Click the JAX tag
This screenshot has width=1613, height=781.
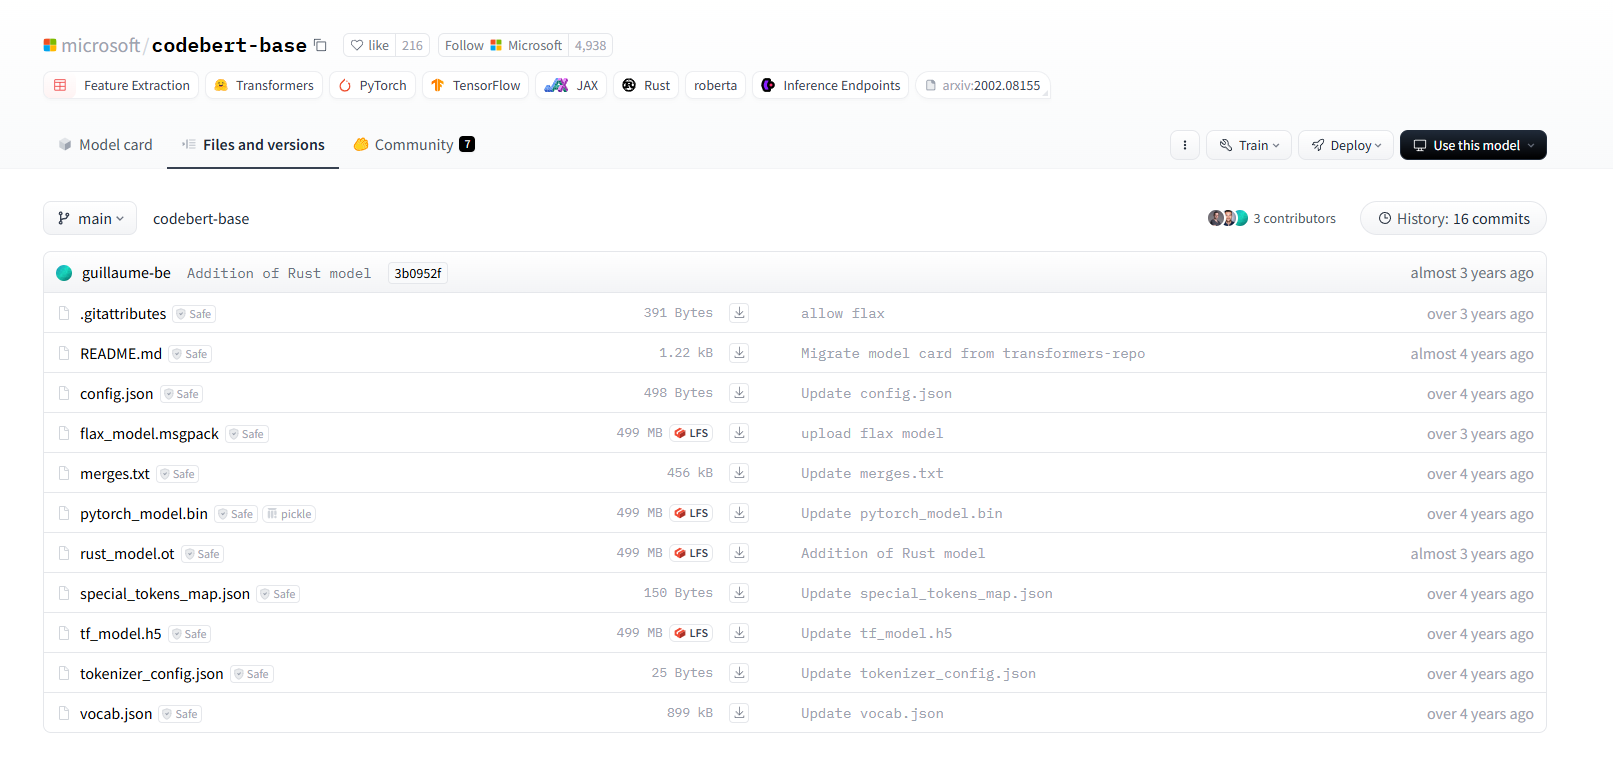tap(571, 85)
